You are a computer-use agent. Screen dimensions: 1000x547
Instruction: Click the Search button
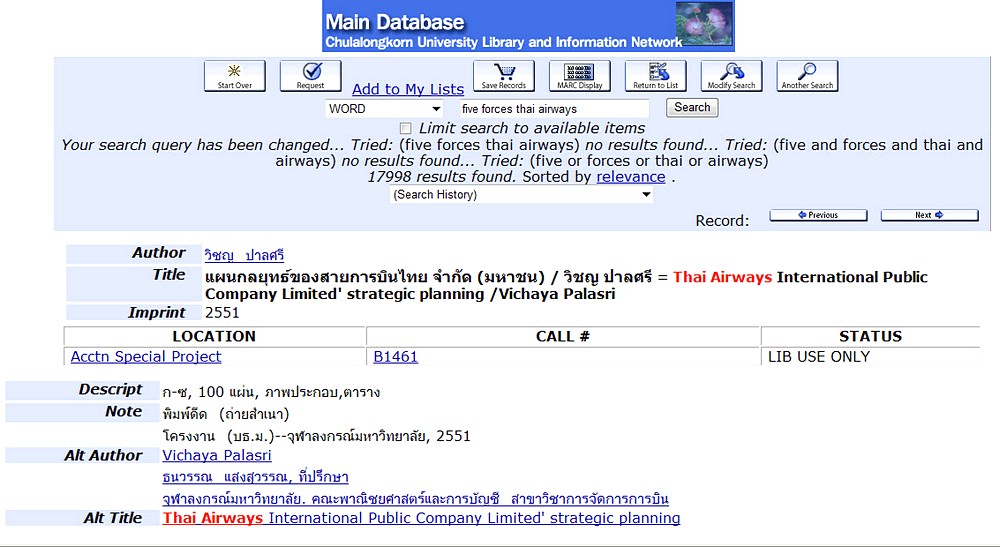(692, 108)
